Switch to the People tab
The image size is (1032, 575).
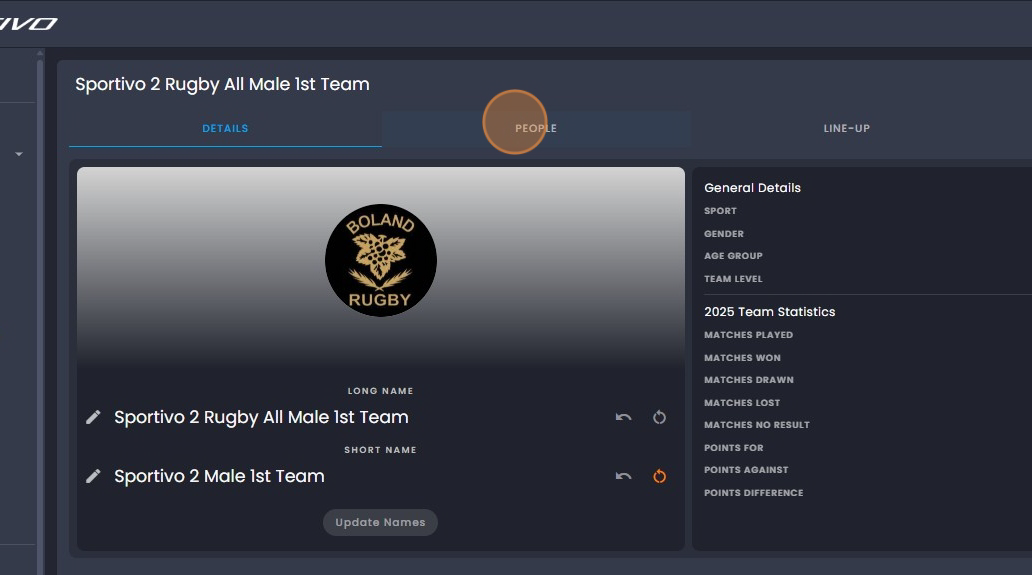536,128
